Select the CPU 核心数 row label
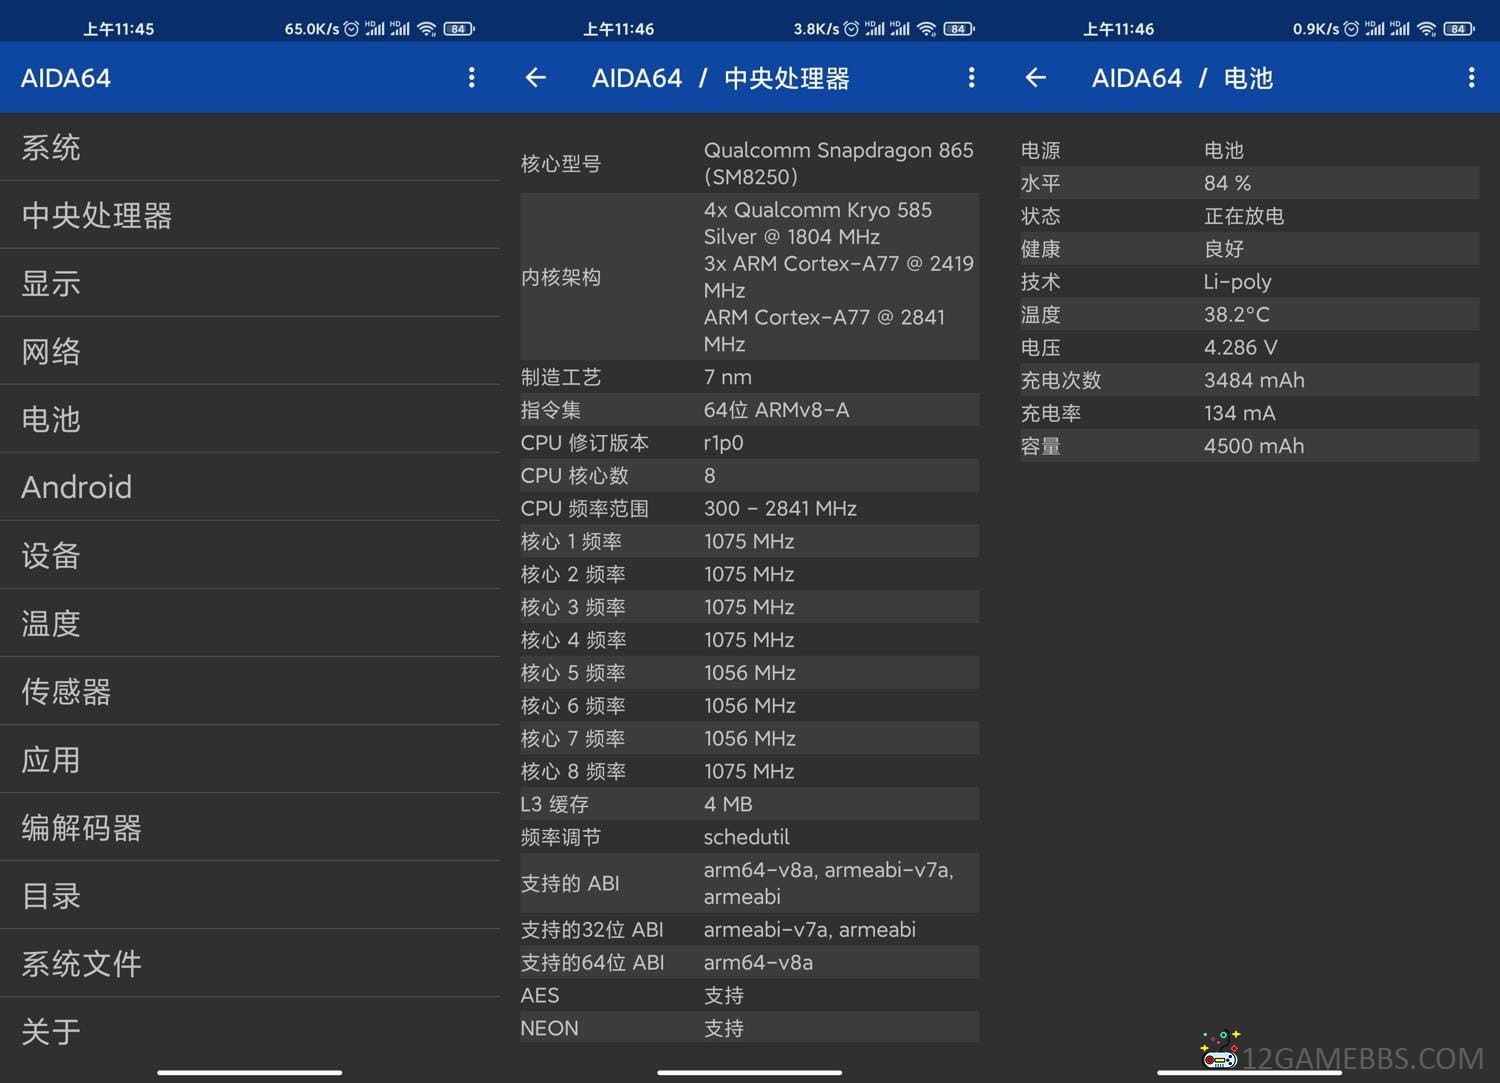 point(575,476)
